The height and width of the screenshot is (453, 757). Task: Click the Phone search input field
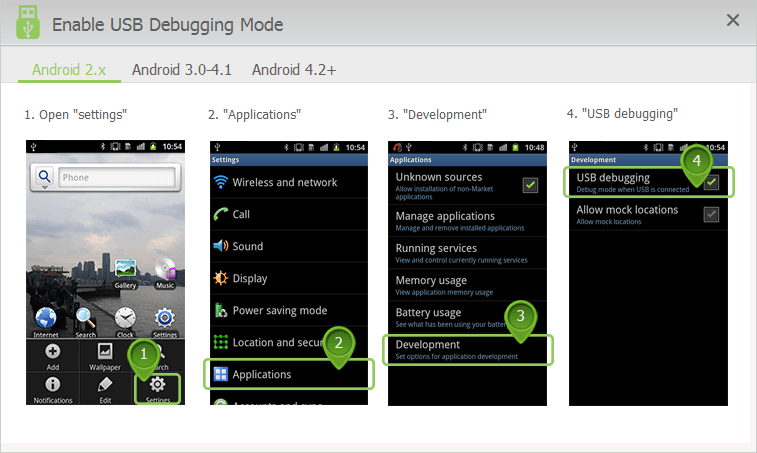117,177
